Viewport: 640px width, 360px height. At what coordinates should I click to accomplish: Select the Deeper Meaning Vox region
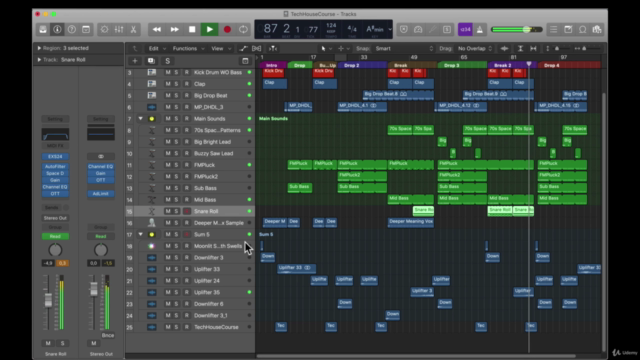coord(411,222)
